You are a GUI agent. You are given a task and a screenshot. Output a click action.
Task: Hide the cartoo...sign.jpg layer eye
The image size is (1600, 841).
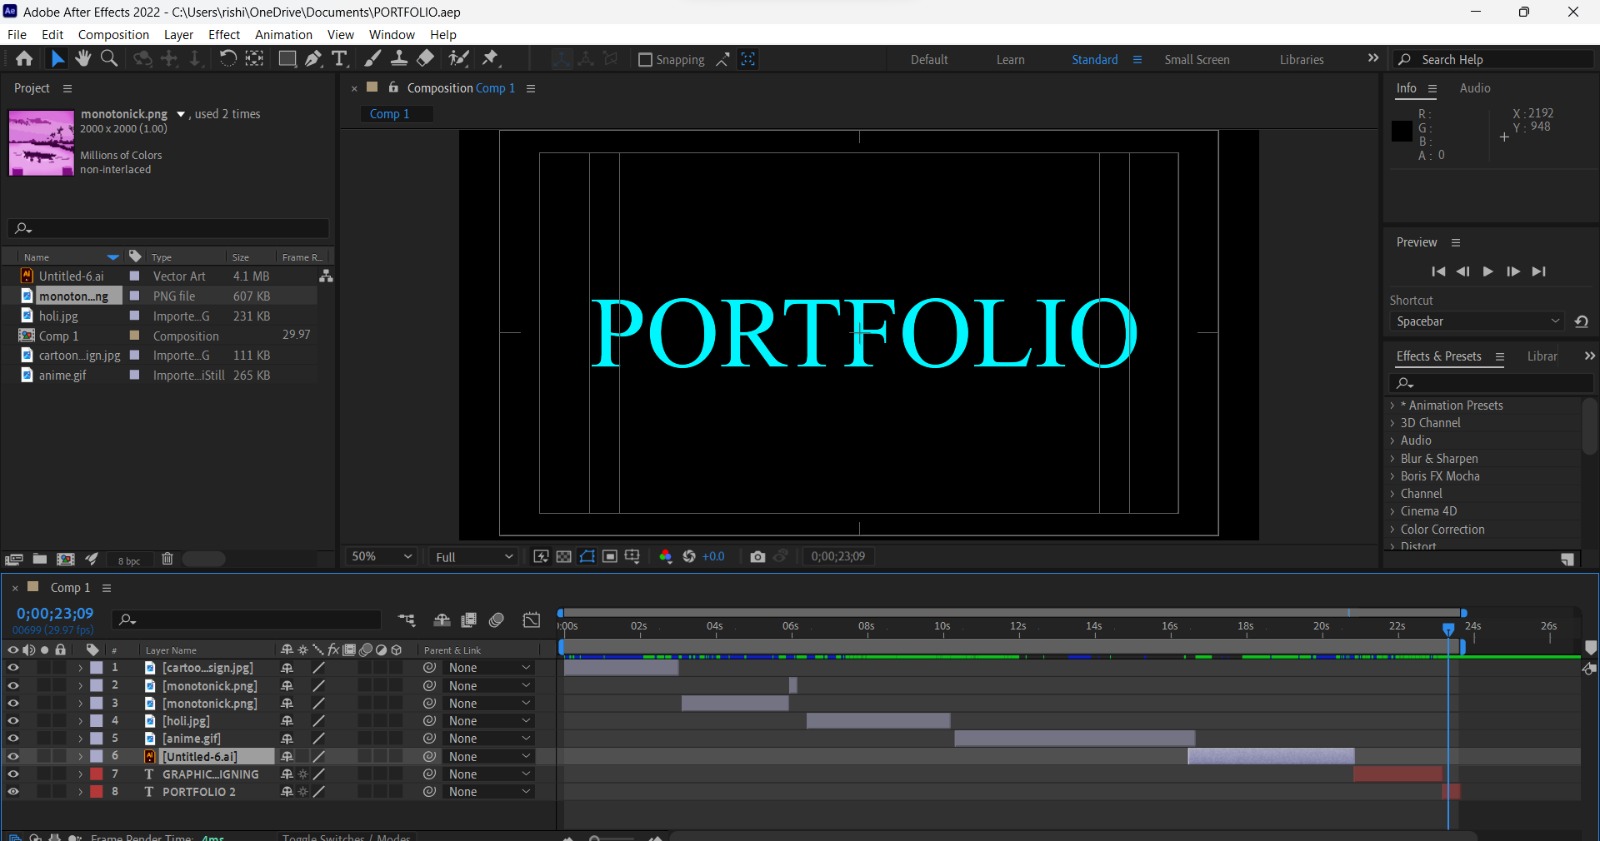coord(13,668)
